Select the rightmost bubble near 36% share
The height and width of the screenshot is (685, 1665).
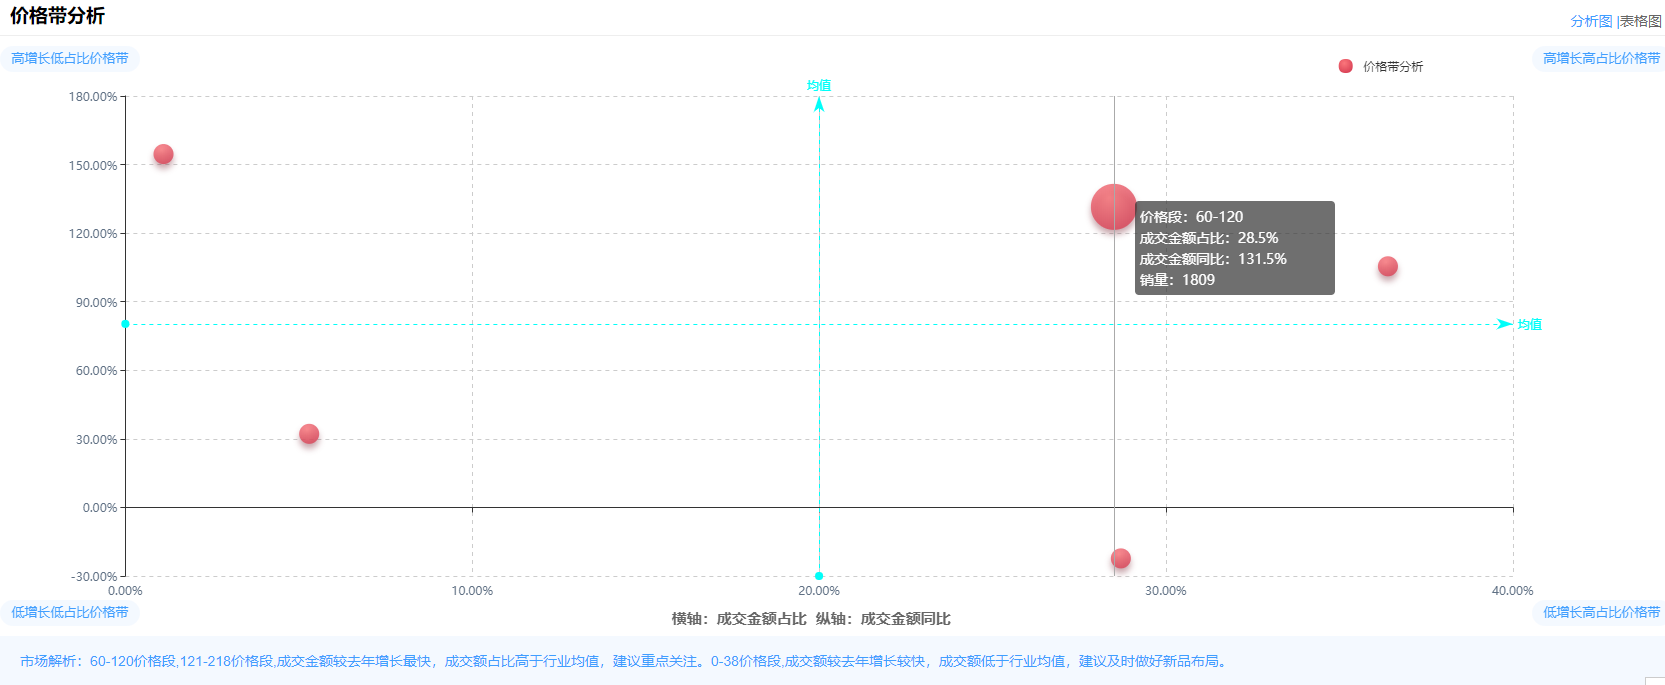(x=1387, y=266)
